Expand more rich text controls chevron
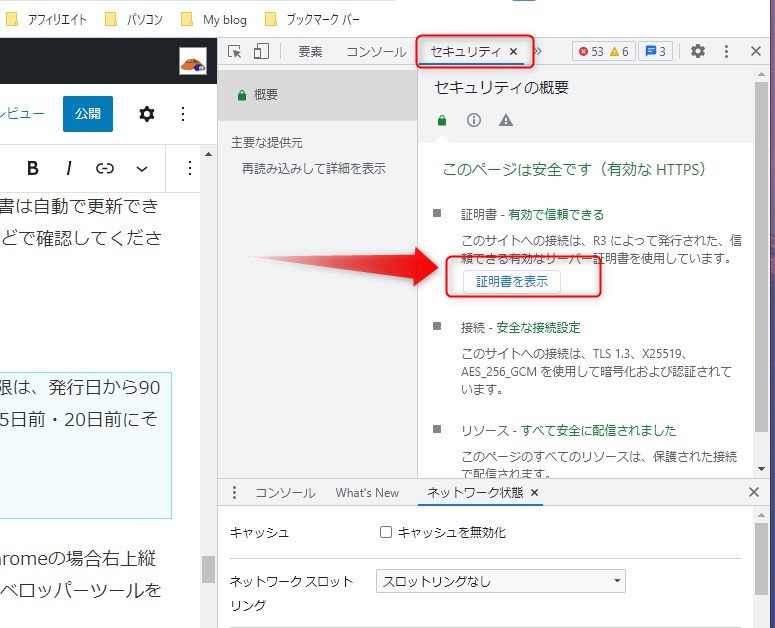The image size is (775, 628). click(142, 169)
